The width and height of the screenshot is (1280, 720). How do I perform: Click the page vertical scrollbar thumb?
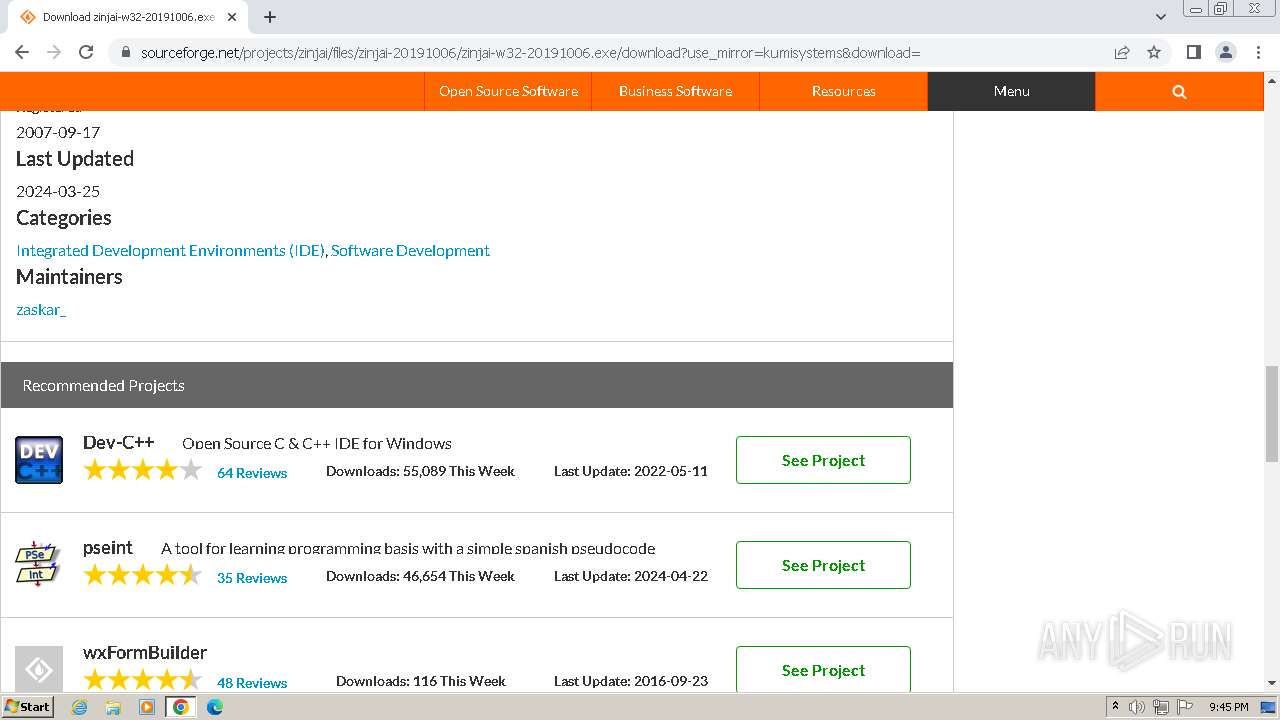click(x=1272, y=412)
